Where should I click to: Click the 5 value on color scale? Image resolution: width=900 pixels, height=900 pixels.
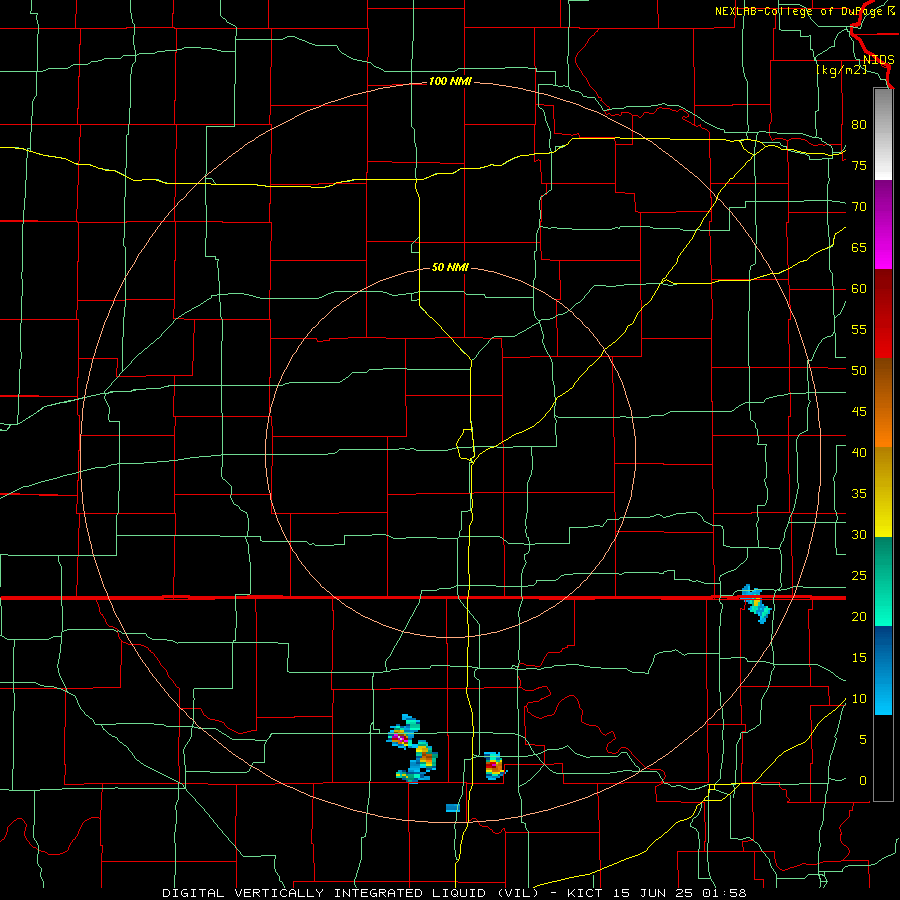863,740
